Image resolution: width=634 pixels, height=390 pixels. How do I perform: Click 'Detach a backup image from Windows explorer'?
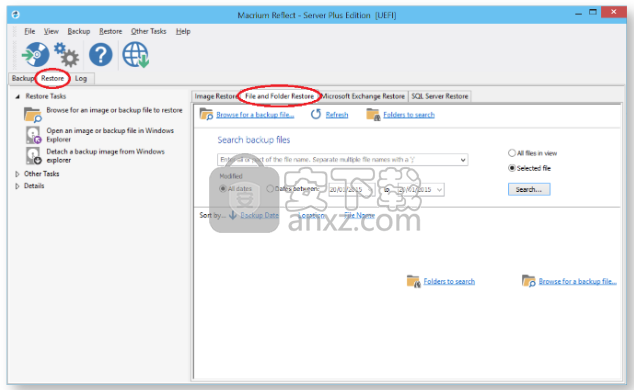[x=106, y=156]
